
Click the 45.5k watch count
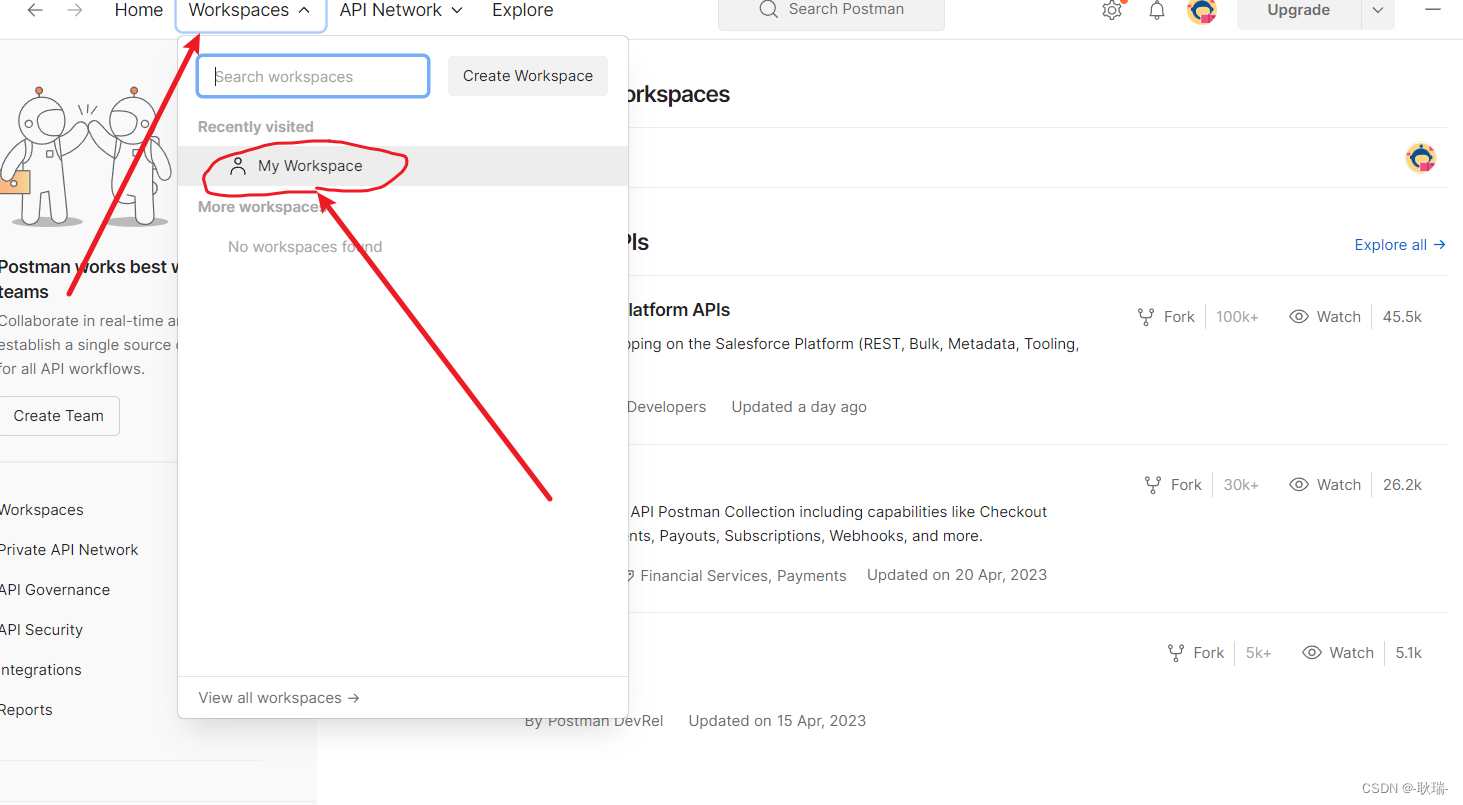click(x=1402, y=317)
